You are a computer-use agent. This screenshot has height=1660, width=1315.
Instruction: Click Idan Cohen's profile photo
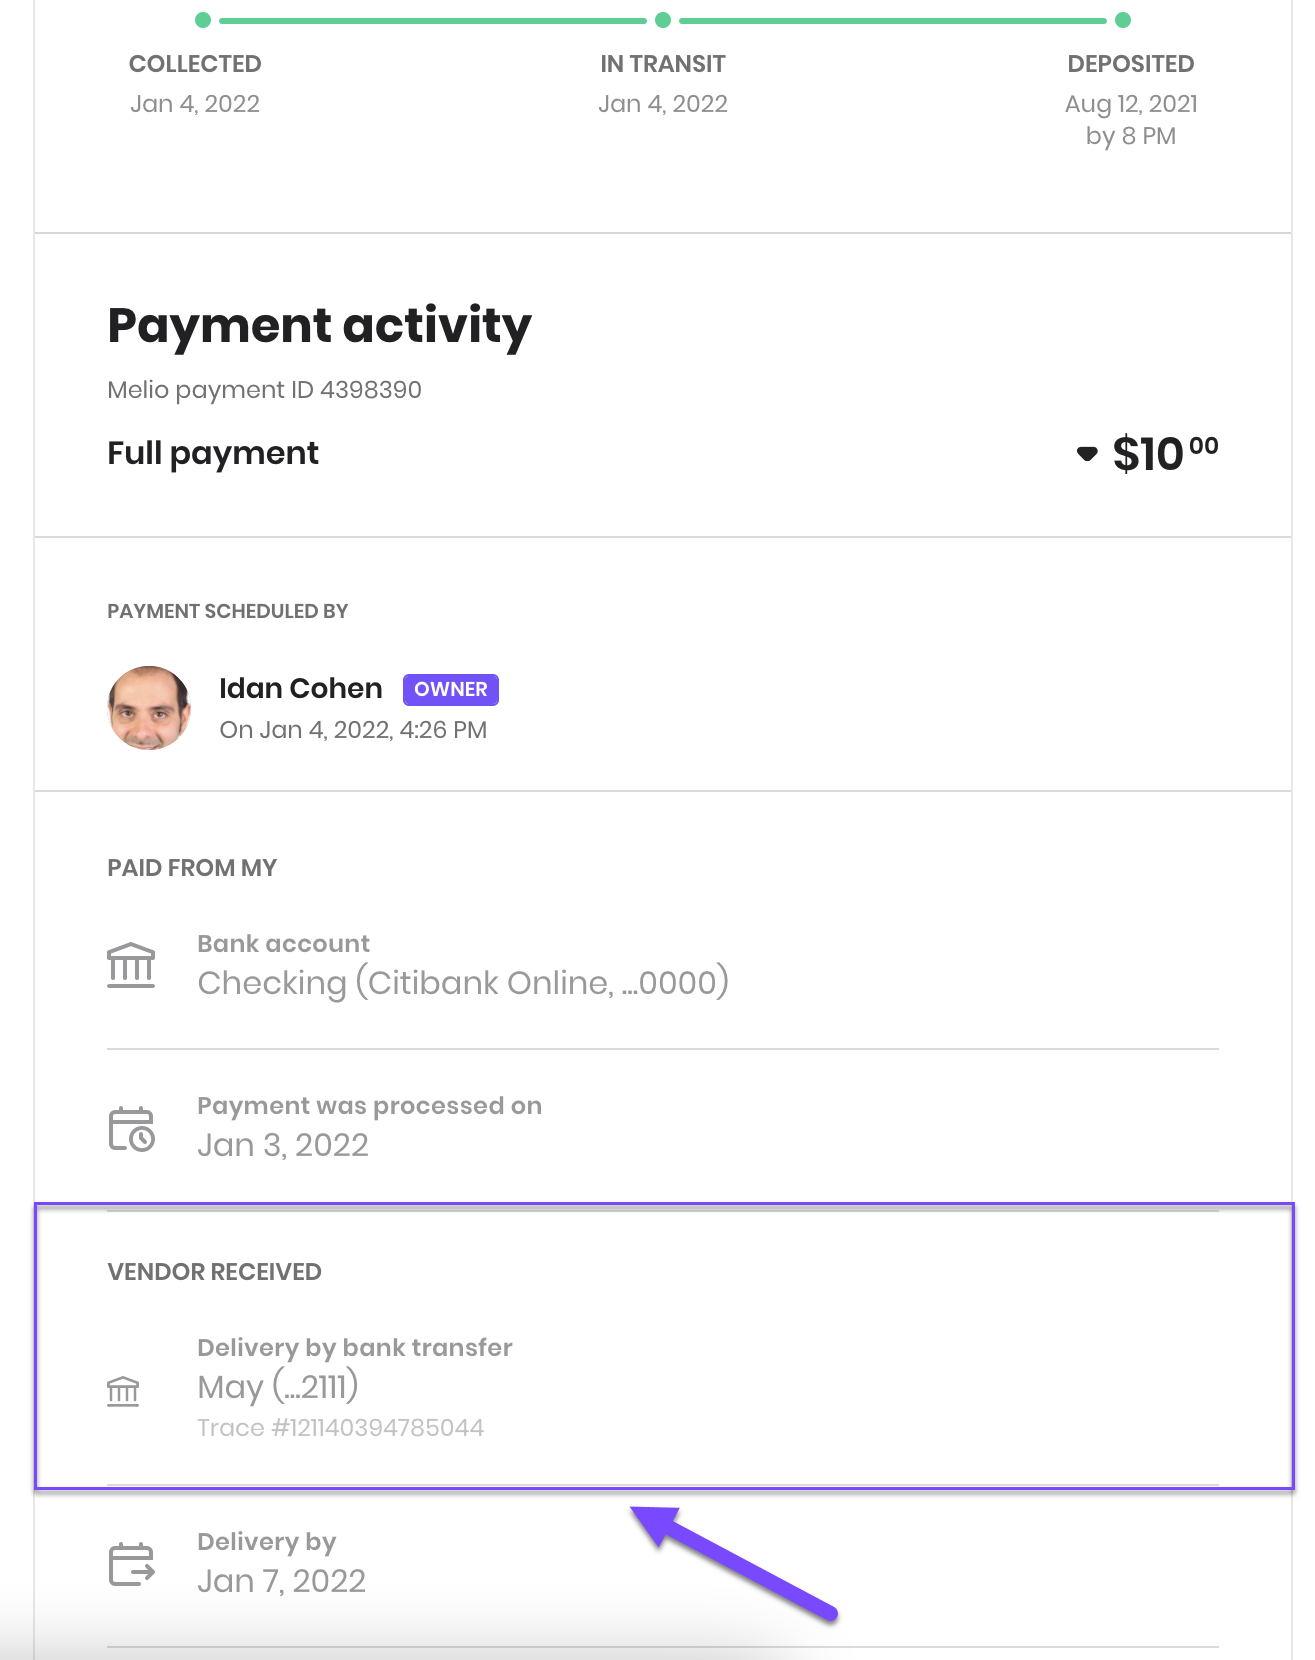[149, 708]
